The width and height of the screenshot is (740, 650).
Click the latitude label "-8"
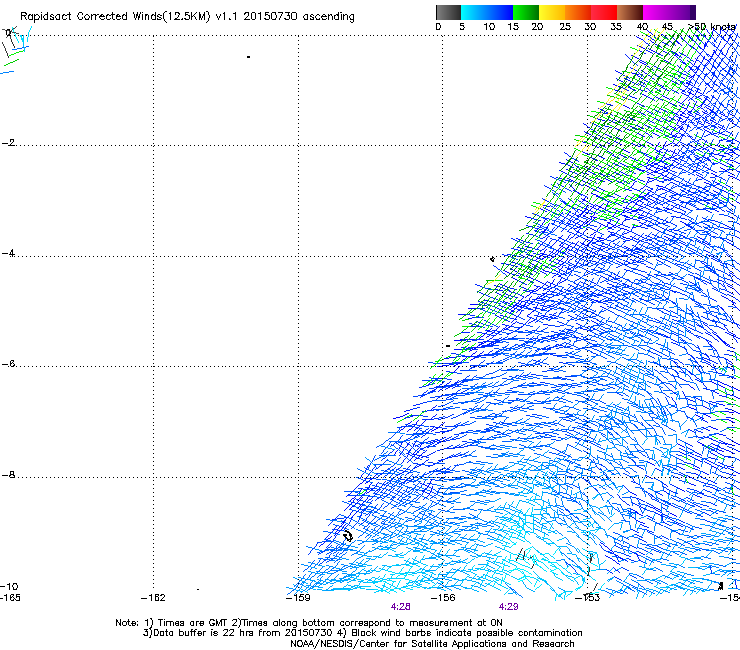8,475
